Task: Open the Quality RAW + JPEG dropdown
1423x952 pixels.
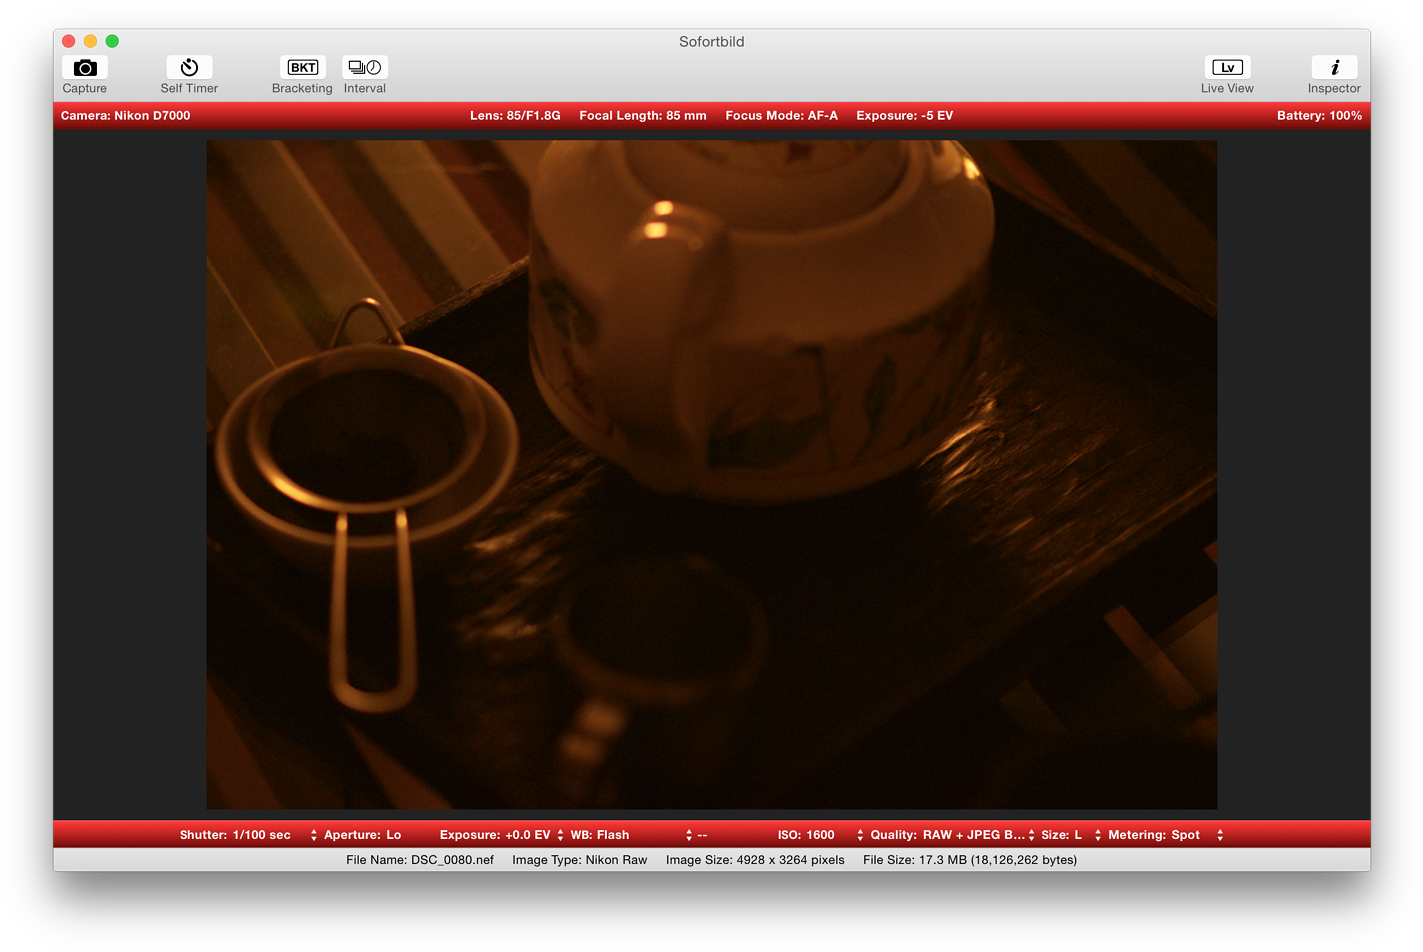Action: (x=1031, y=834)
